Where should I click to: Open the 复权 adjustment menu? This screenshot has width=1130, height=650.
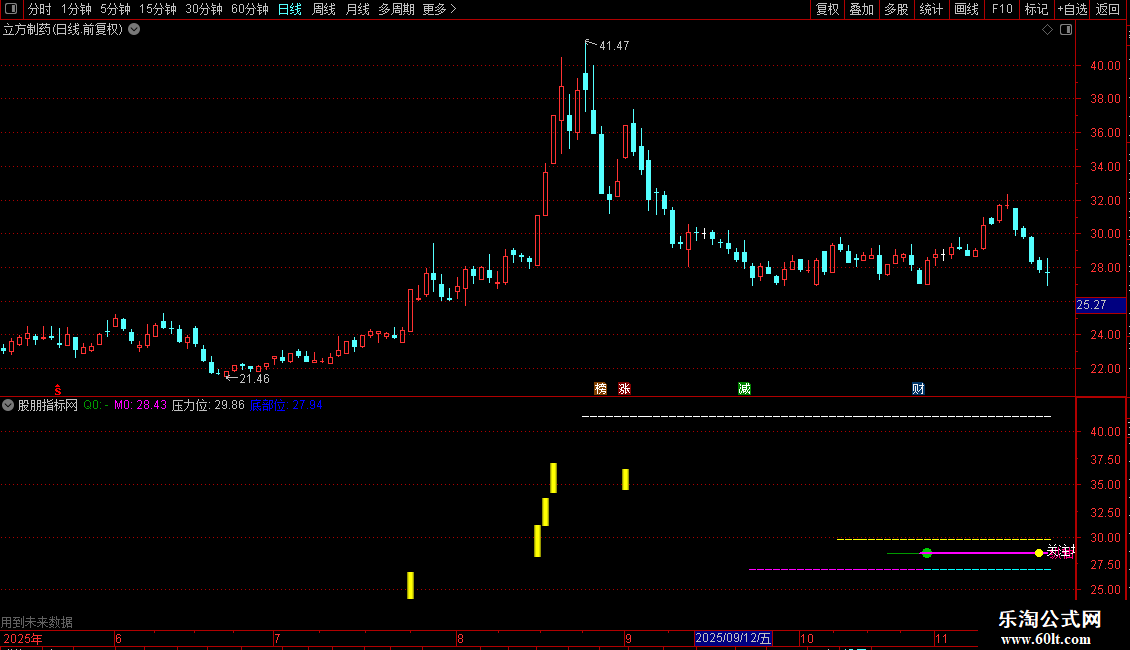pyautogui.click(x=827, y=9)
